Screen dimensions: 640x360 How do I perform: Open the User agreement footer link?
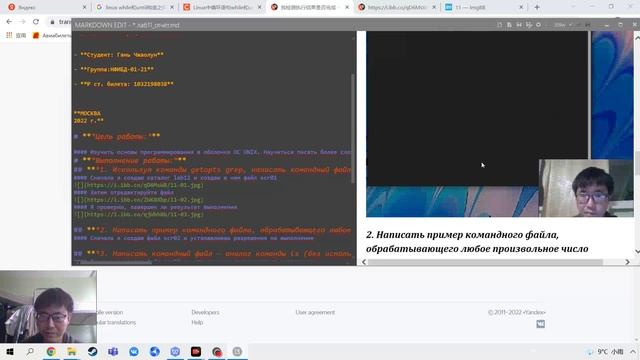pos(315,312)
